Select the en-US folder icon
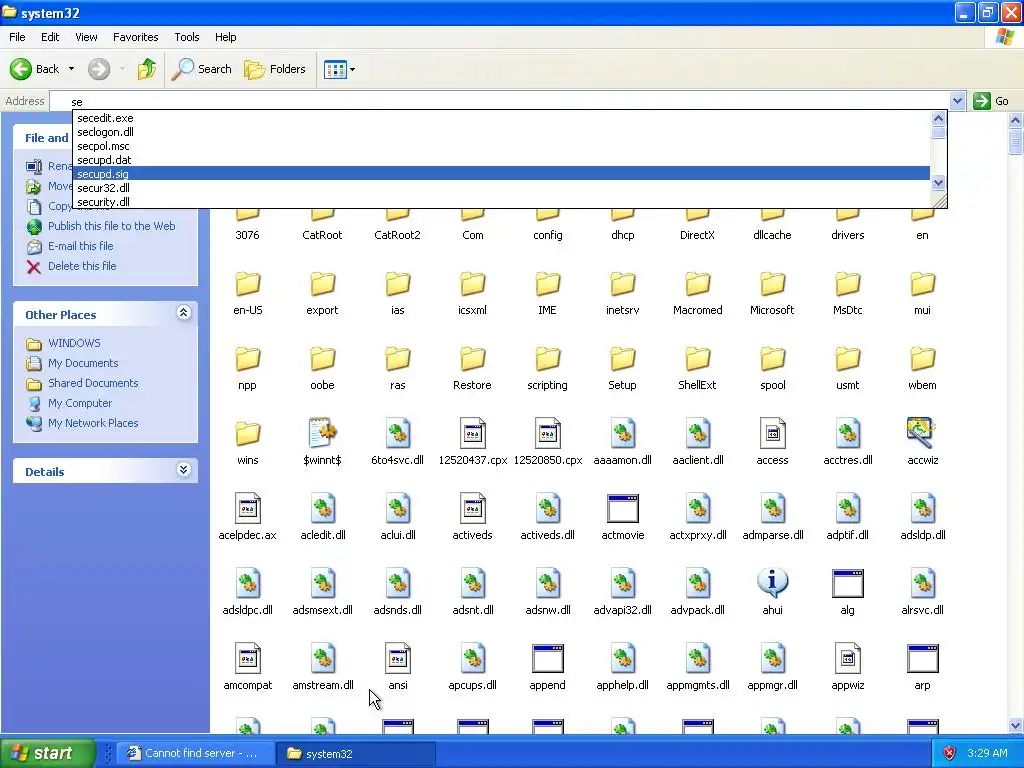 248,285
